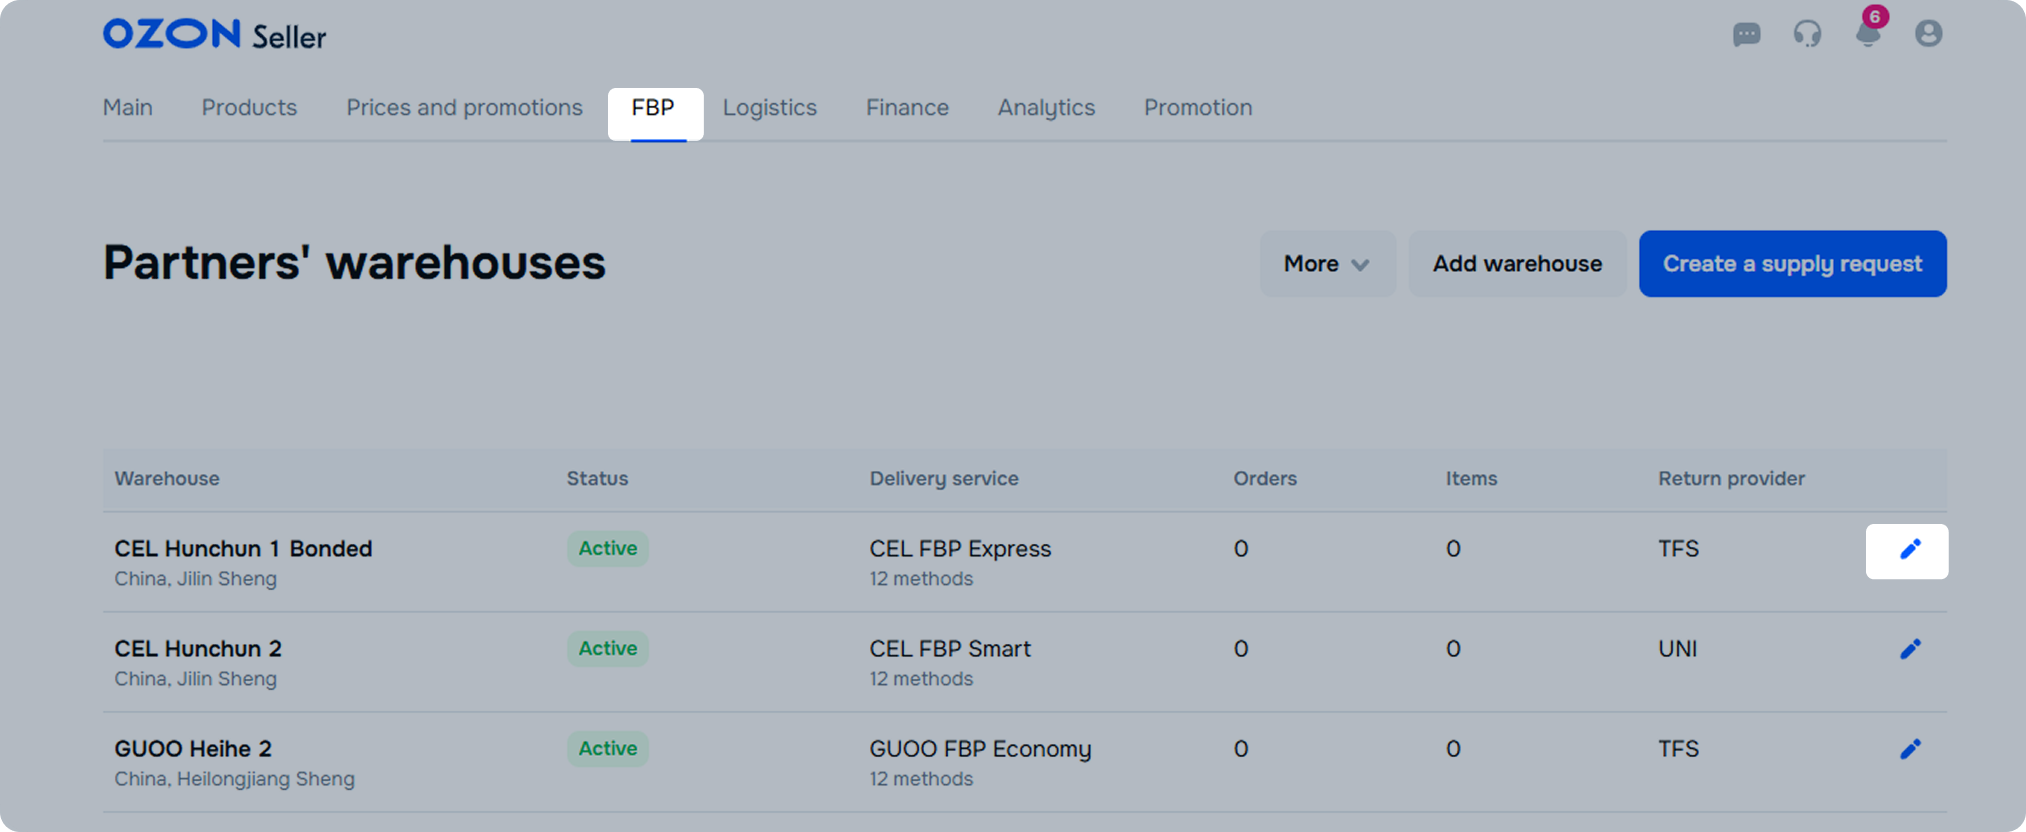The image size is (2026, 832).
Task: Select the Analytics tab
Action: [1046, 108]
